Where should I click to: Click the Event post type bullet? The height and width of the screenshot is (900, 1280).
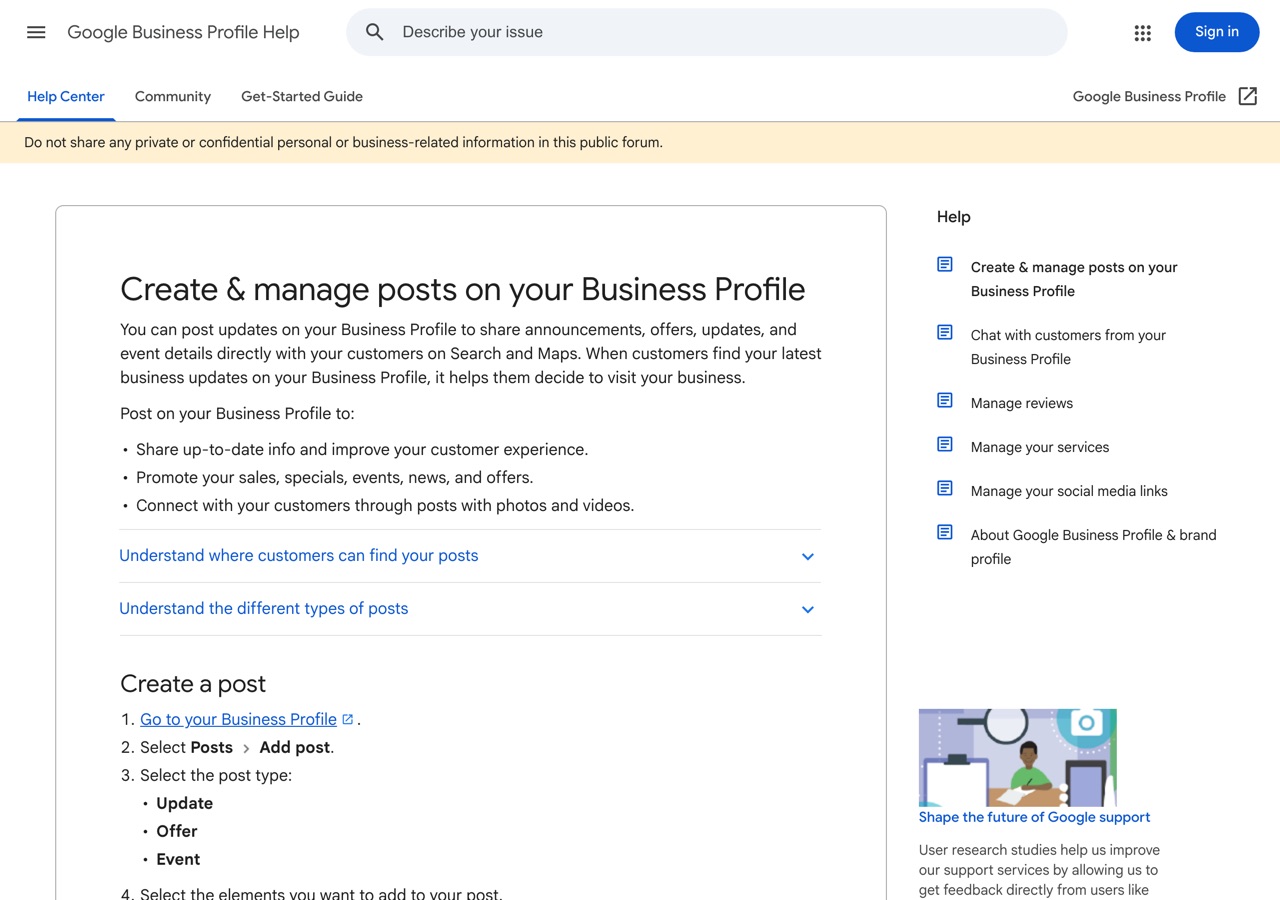(178, 859)
